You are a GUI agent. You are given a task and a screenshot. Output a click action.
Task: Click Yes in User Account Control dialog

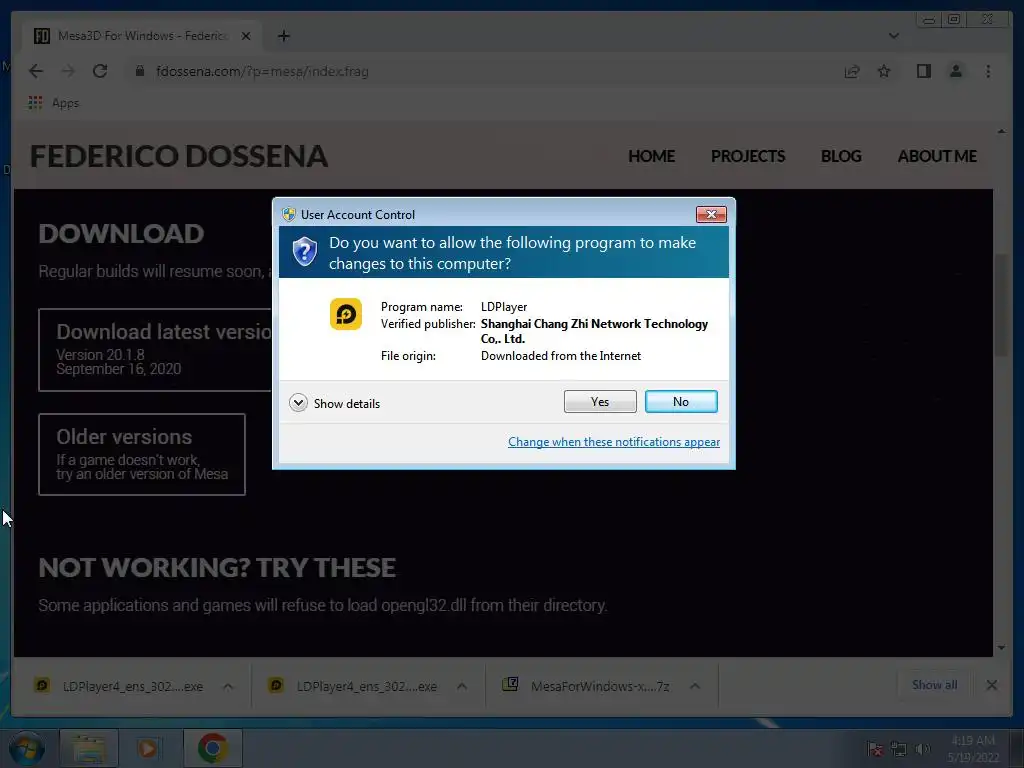click(x=600, y=402)
